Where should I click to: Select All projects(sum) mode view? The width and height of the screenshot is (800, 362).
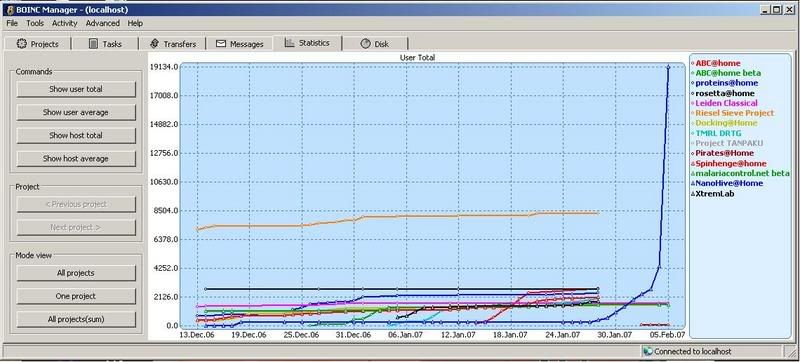[76, 320]
